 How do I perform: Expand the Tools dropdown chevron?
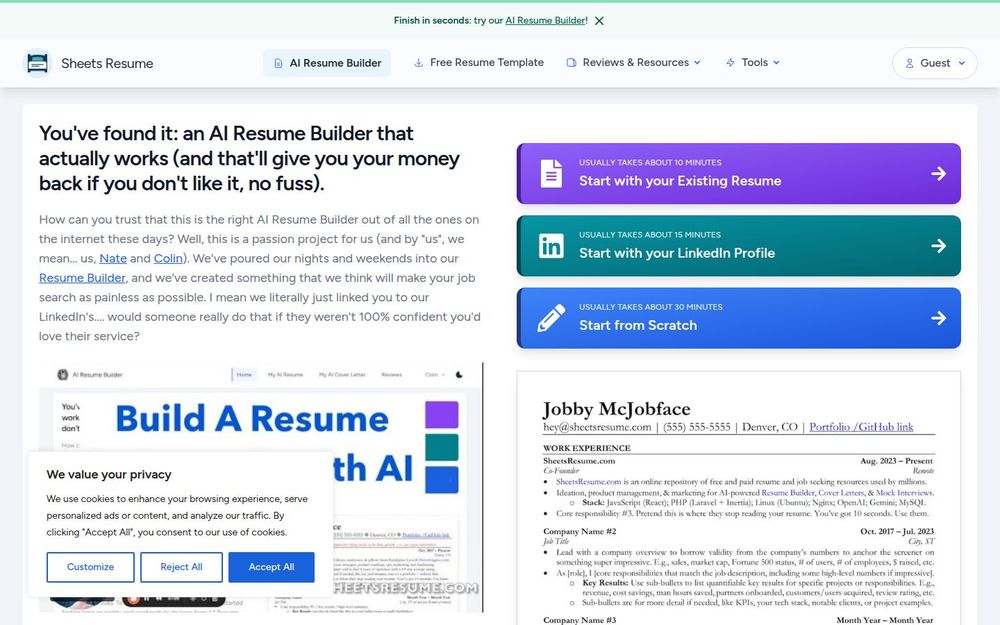[776, 62]
